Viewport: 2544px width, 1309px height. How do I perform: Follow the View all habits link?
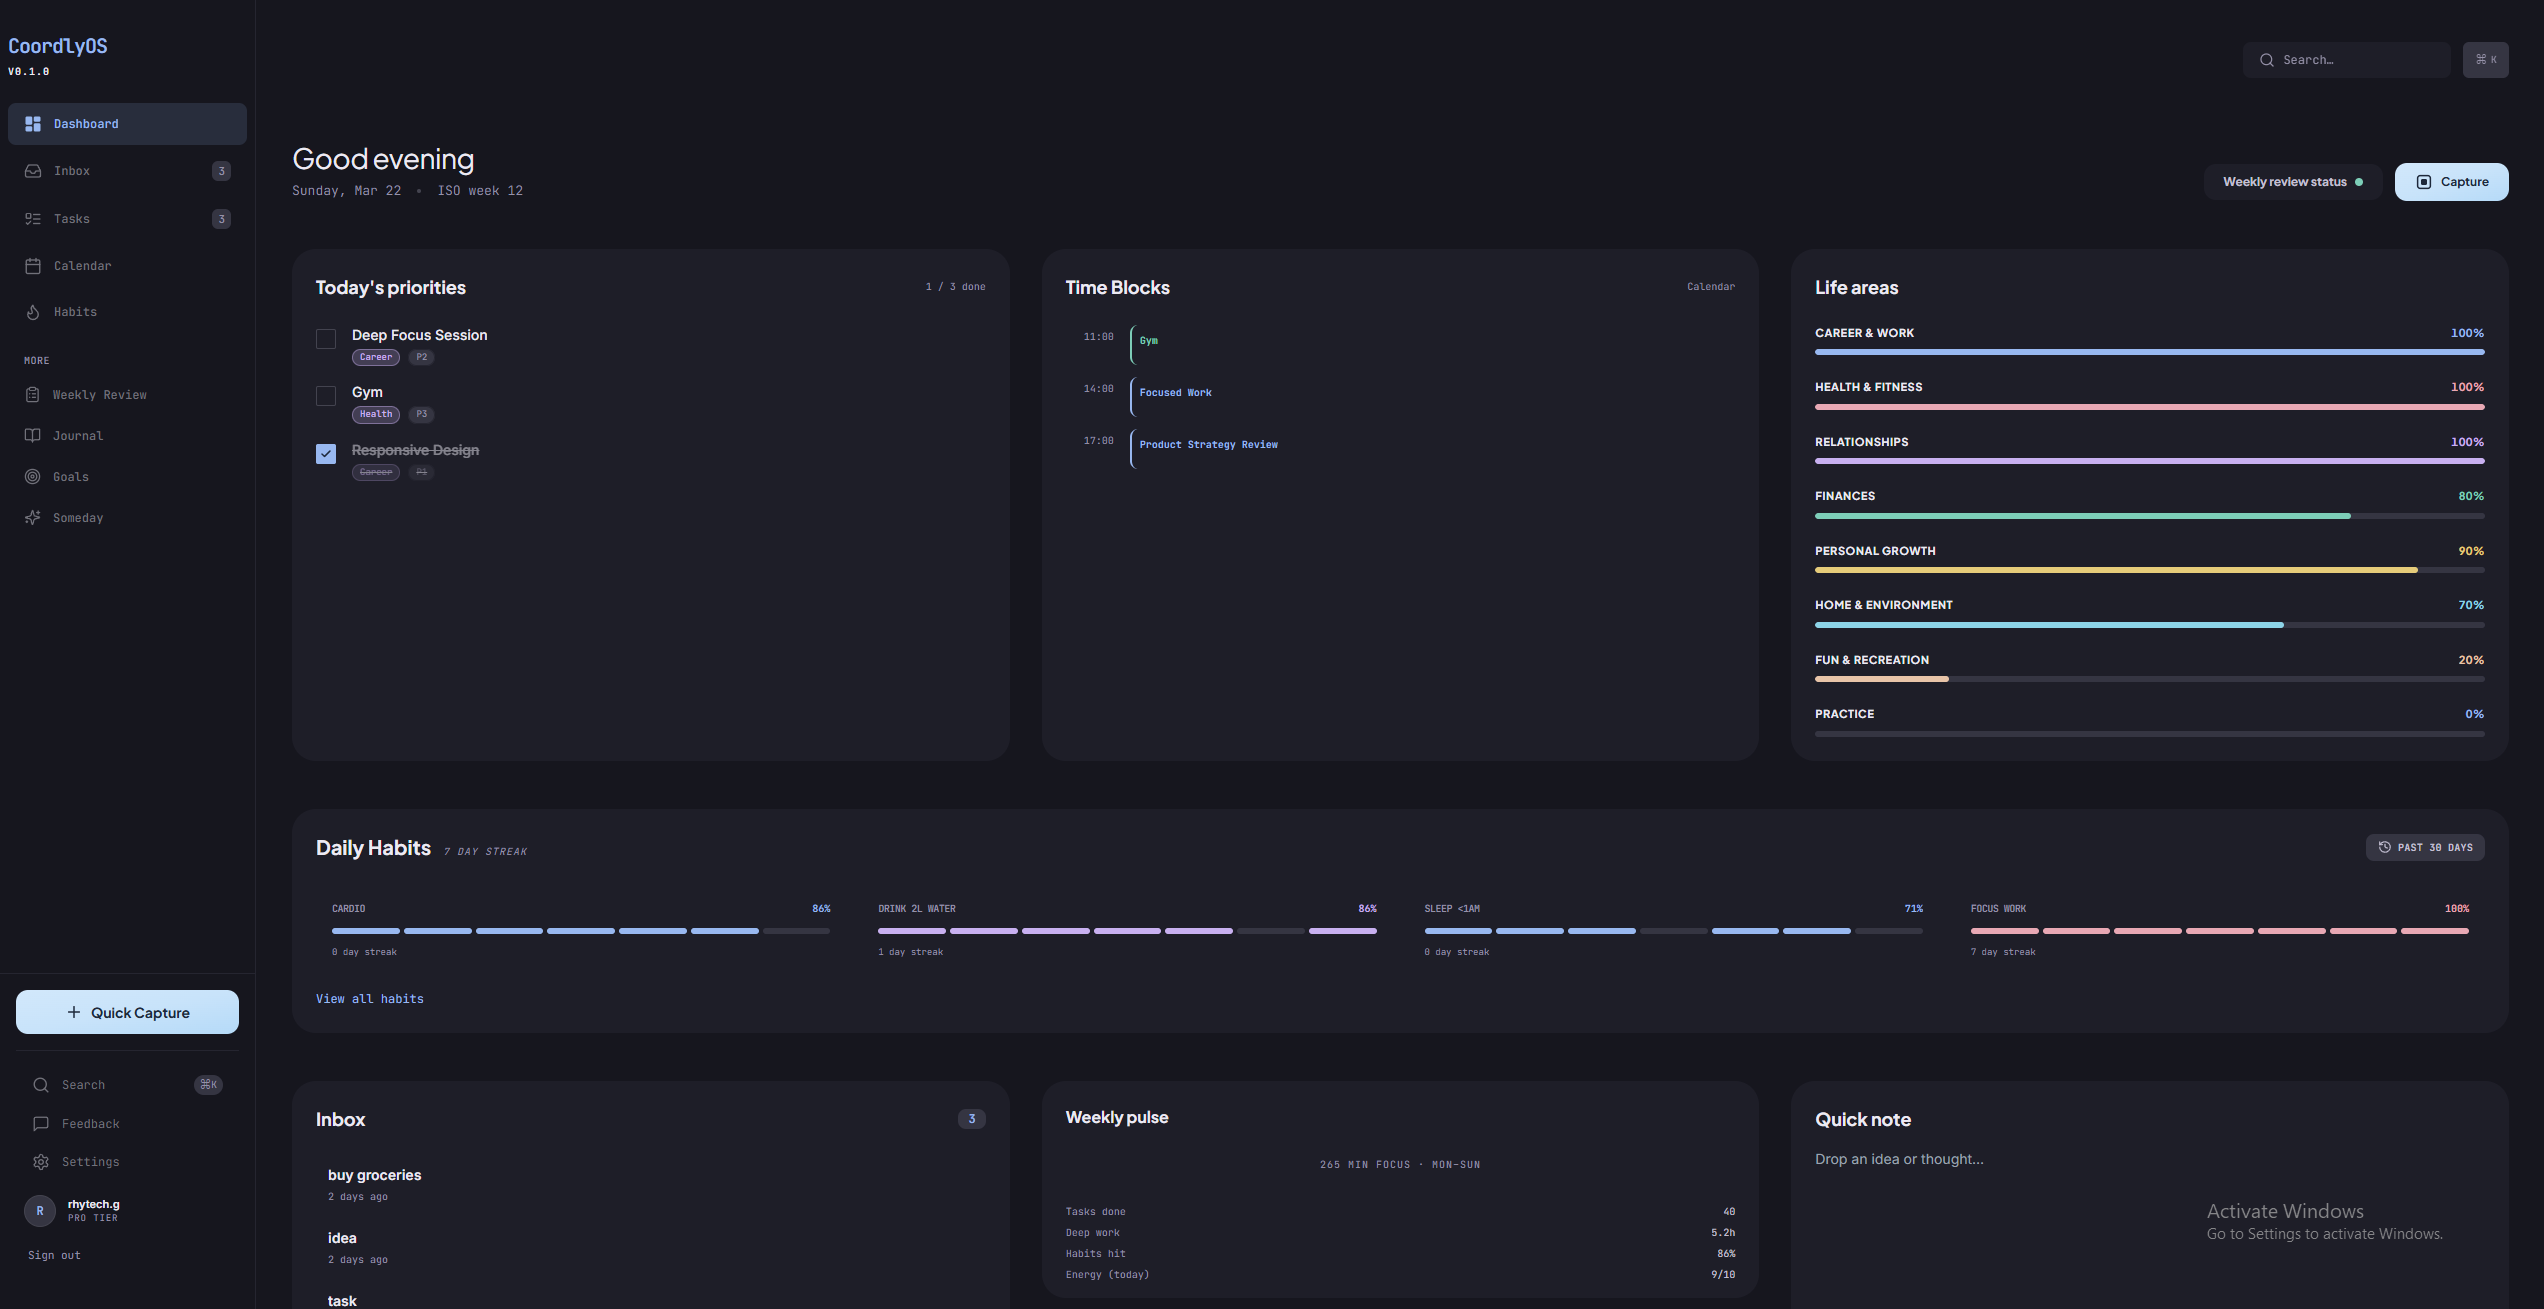[369, 998]
